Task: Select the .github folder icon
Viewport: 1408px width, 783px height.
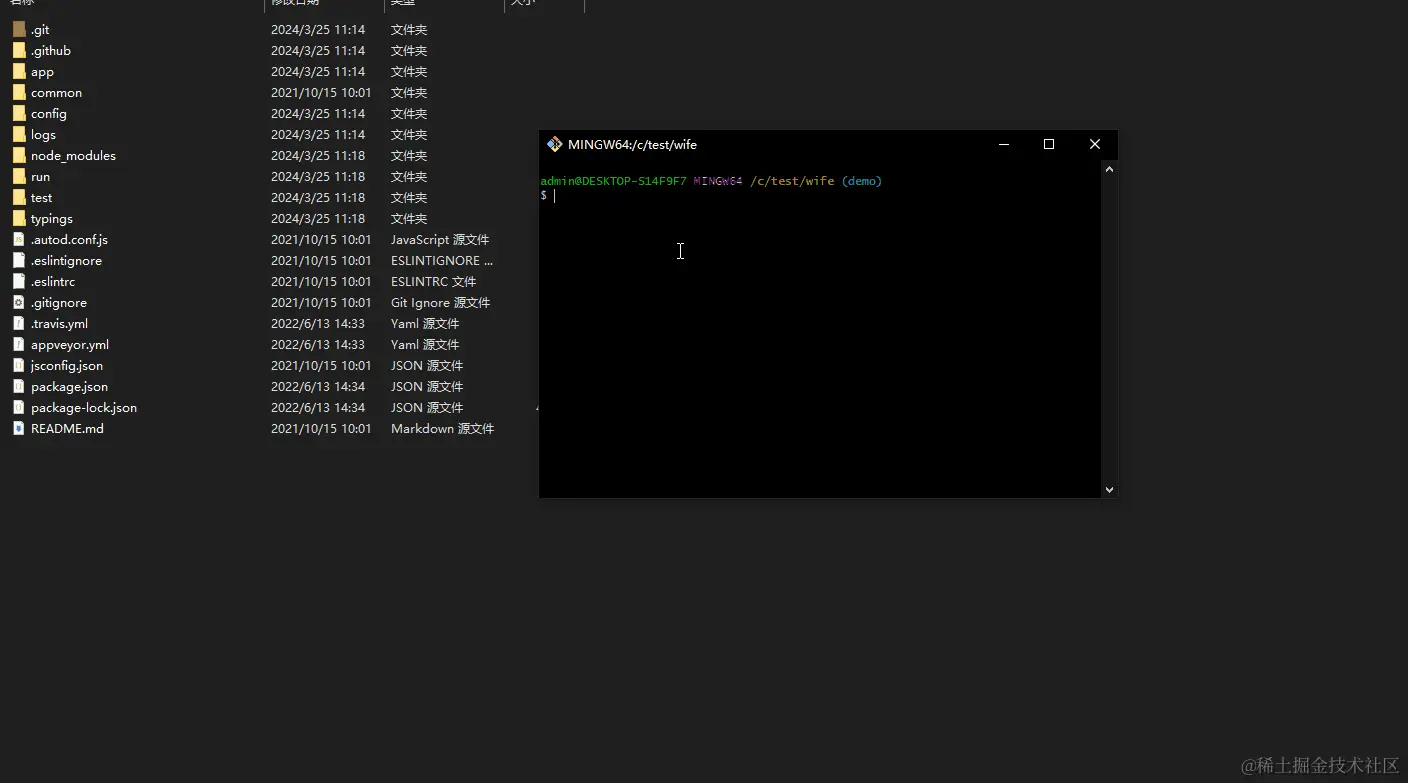Action: (x=19, y=51)
